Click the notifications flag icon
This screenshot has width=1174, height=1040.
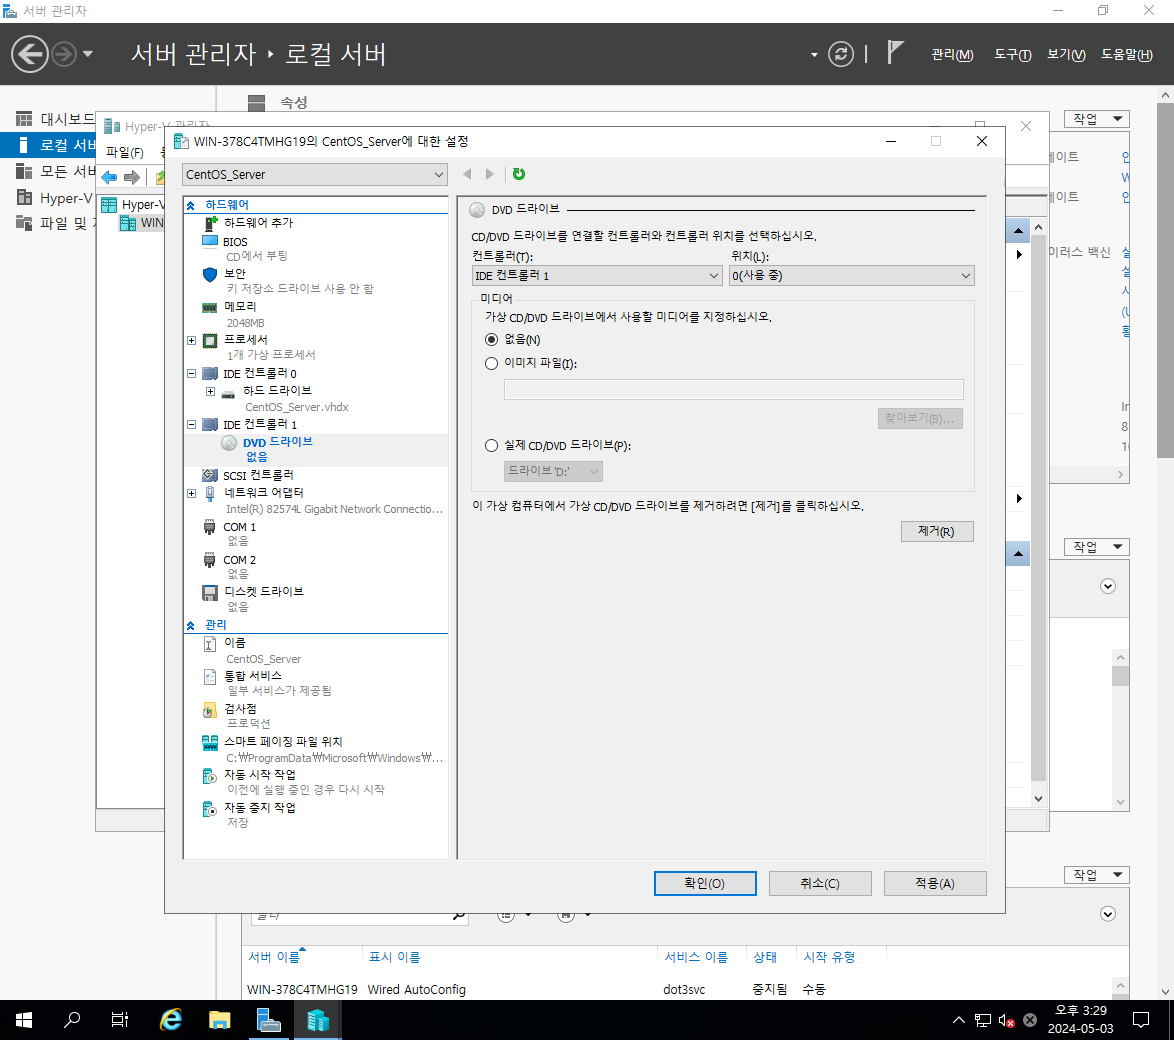pos(895,52)
